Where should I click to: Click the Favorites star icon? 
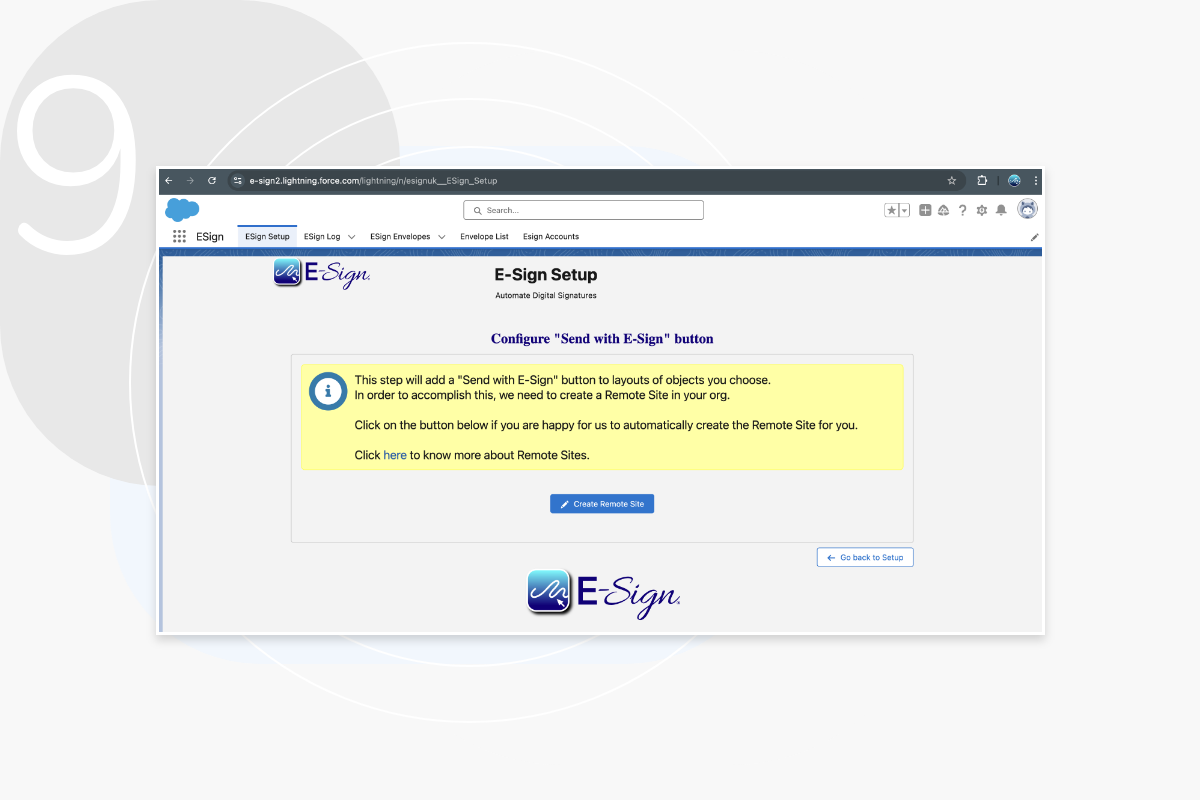(891, 210)
